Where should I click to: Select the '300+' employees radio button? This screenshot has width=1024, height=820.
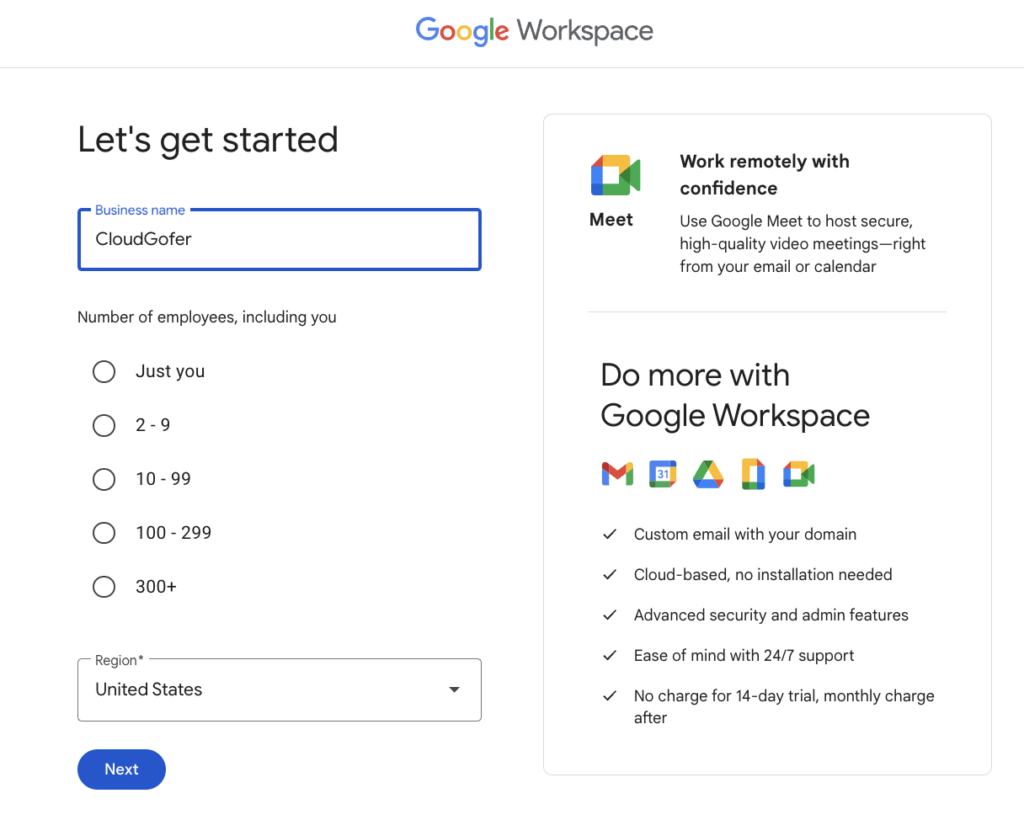click(104, 588)
